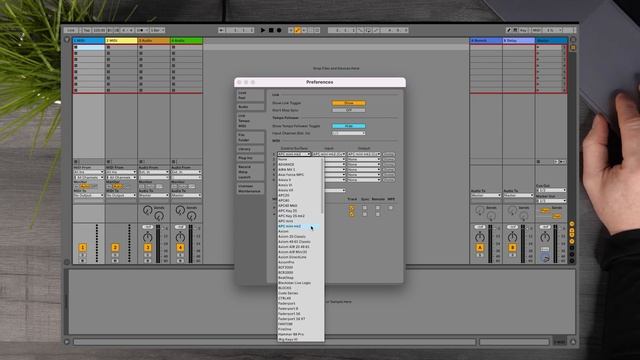The image size is (640, 360).
Task: Toggle Show Tempo Follower Toggle button
Action: pyautogui.click(x=349, y=126)
